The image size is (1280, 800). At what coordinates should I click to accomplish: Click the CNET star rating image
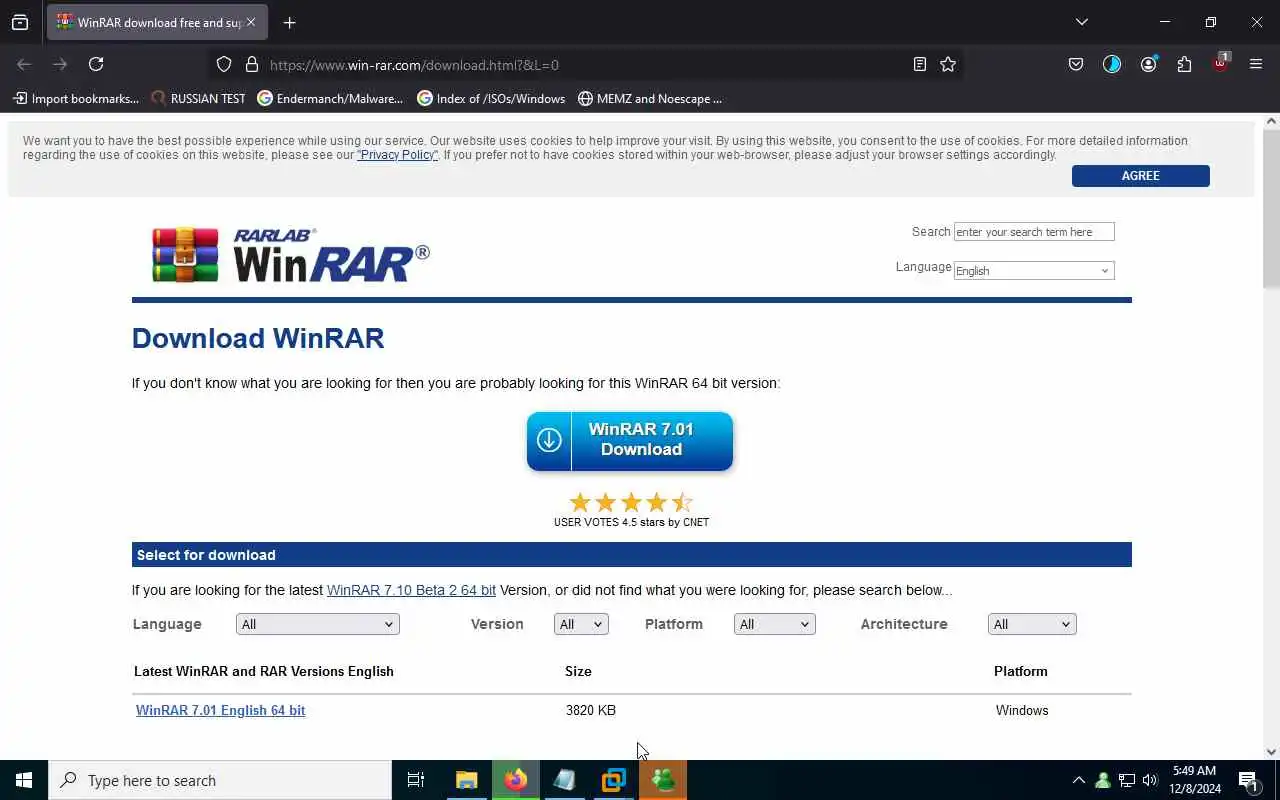[631, 502]
